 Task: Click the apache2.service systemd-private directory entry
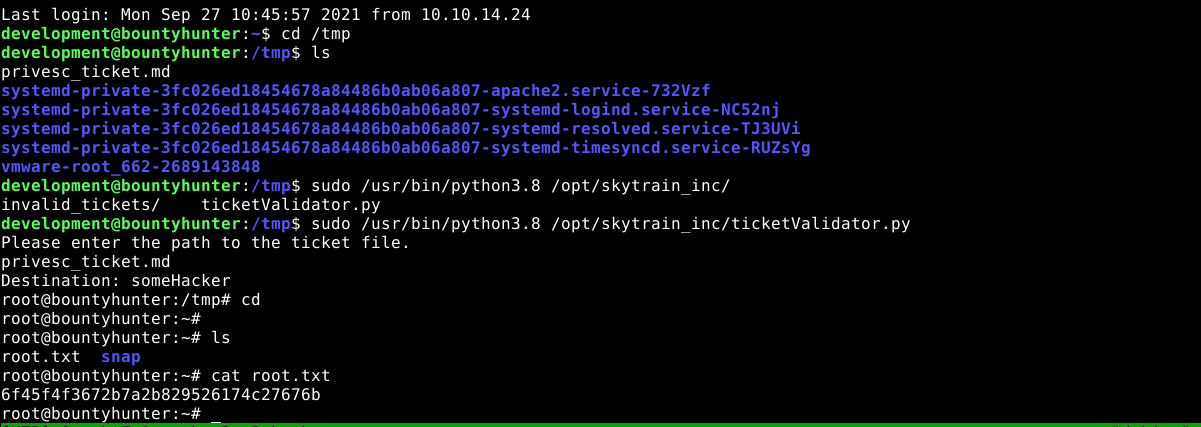(356, 91)
